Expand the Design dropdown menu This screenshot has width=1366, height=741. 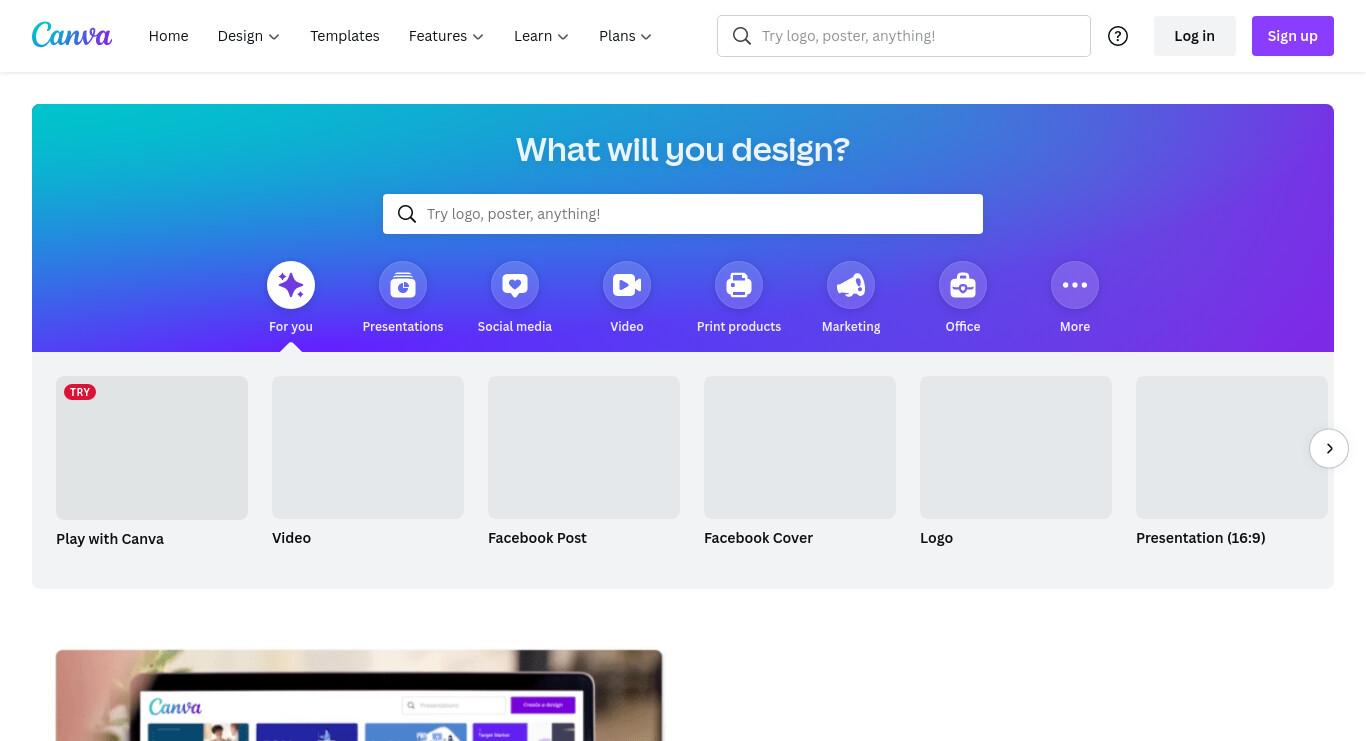(x=249, y=36)
